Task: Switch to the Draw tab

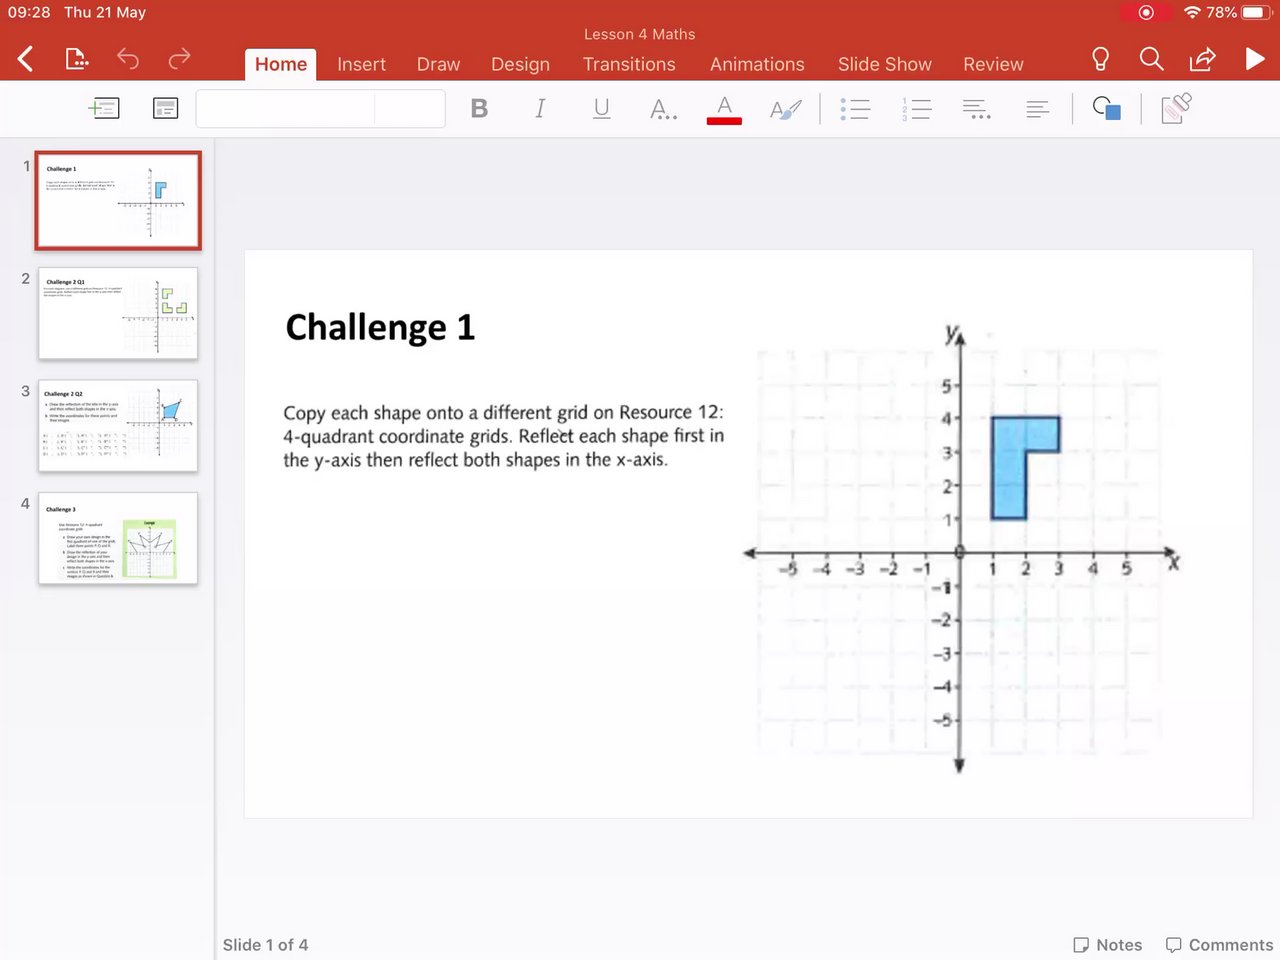Action: click(438, 64)
